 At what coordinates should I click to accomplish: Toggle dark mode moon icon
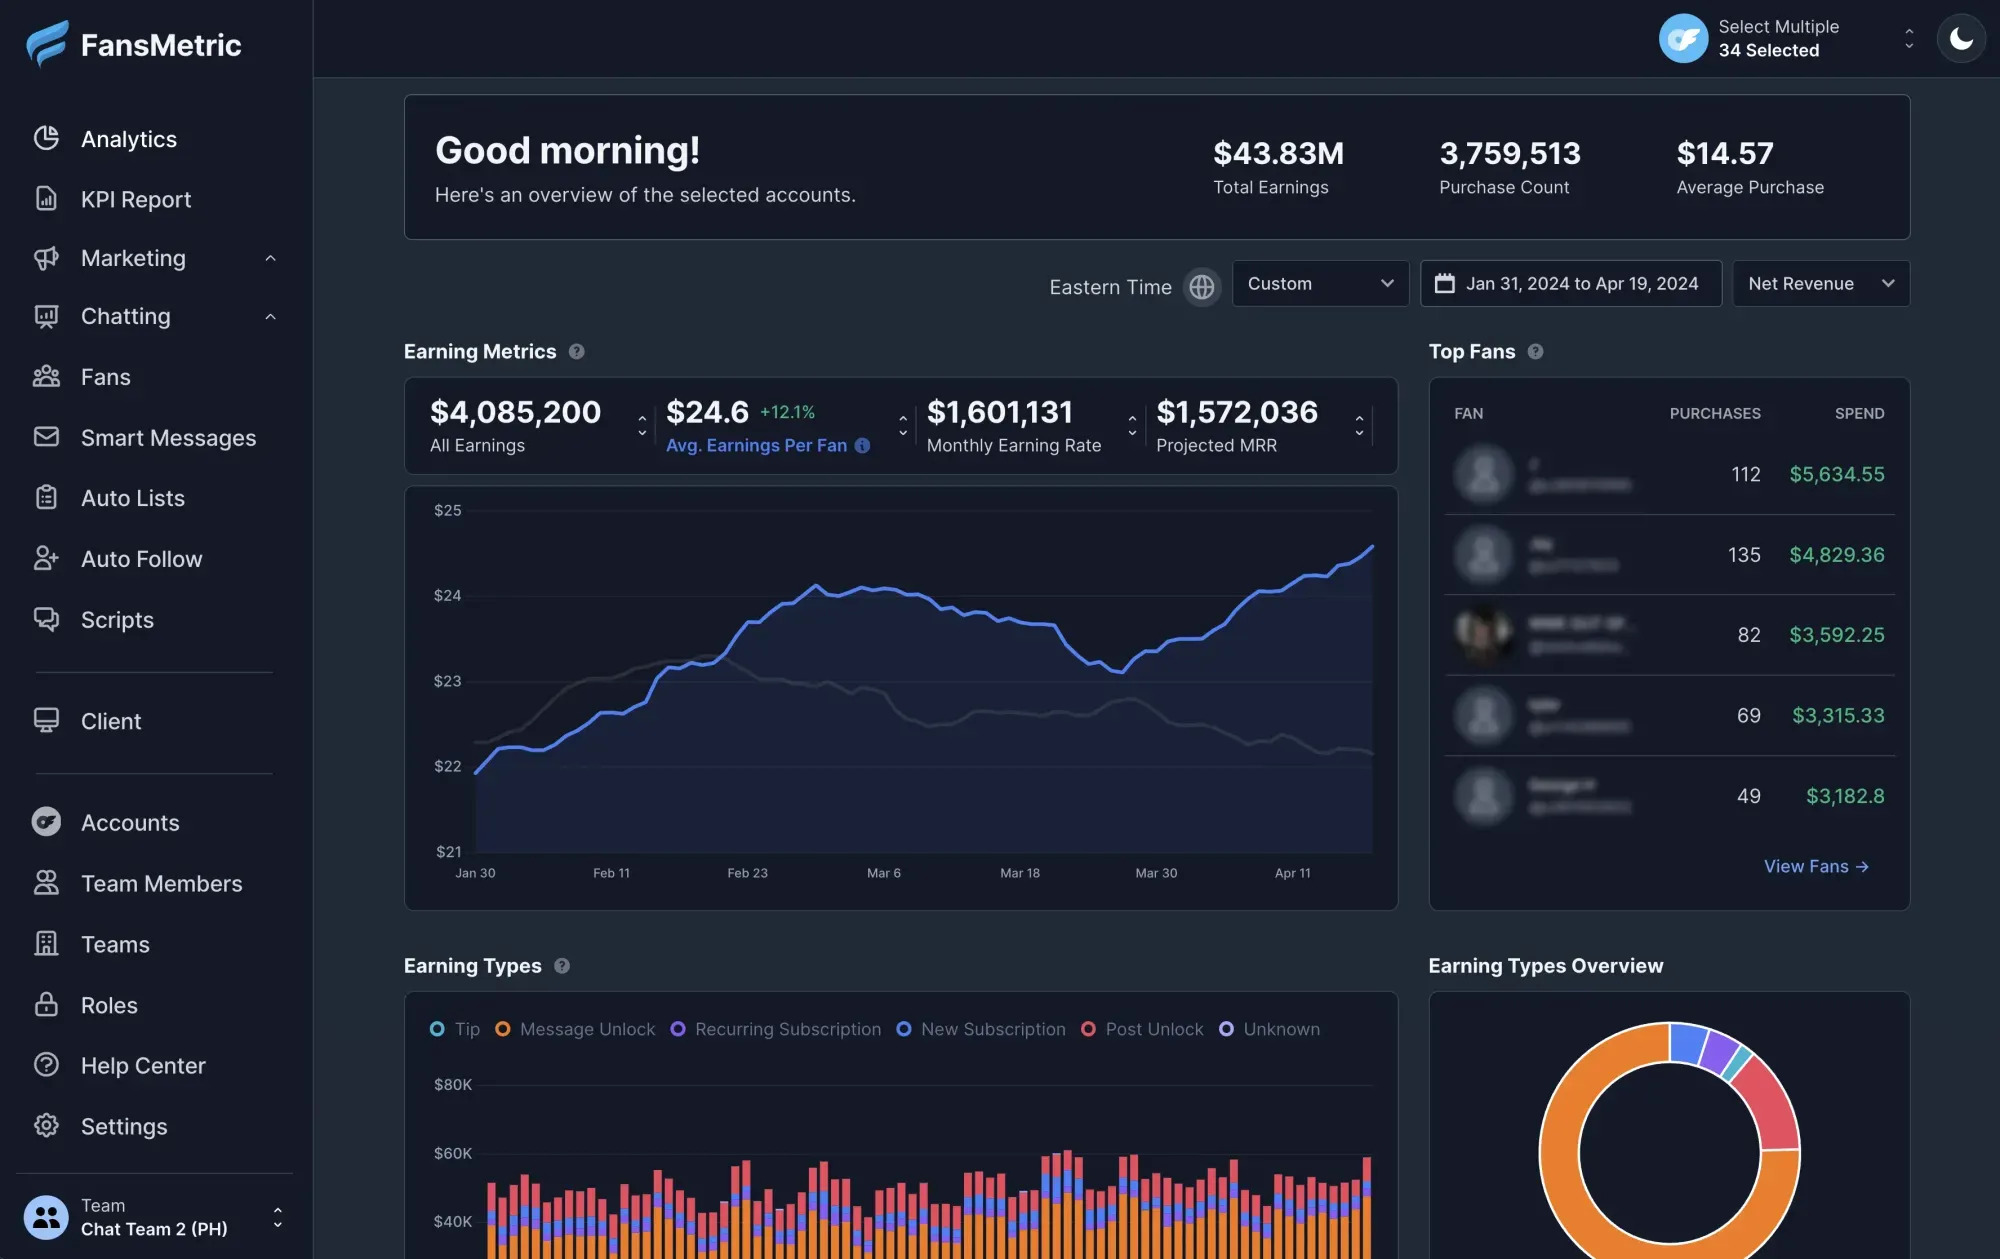click(x=1960, y=39)
